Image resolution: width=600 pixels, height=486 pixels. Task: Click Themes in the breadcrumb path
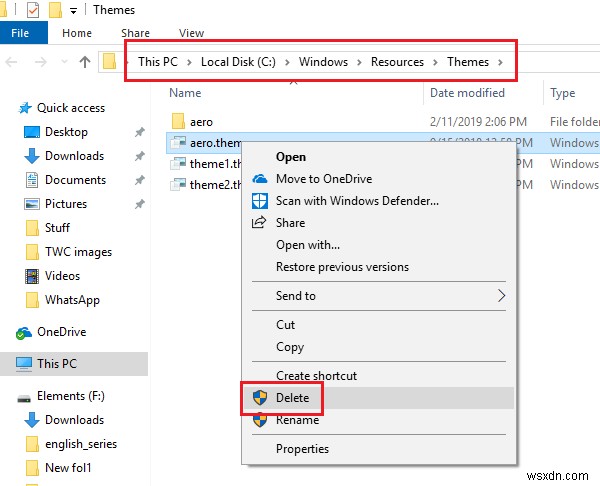pyautogui.click(x=468, y=62)
